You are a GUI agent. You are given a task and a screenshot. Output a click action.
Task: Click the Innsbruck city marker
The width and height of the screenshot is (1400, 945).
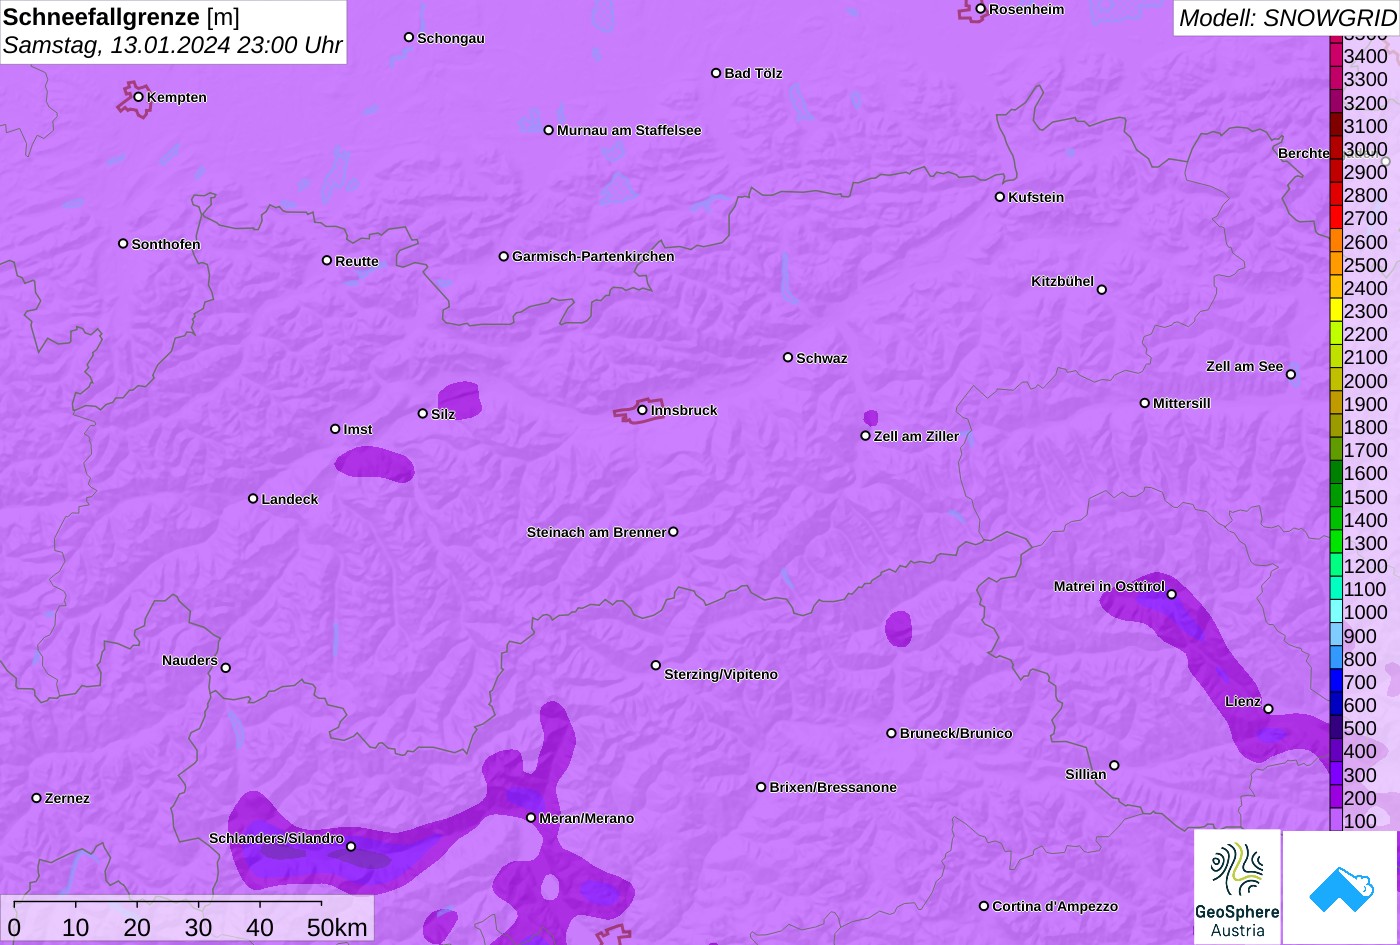642,410
